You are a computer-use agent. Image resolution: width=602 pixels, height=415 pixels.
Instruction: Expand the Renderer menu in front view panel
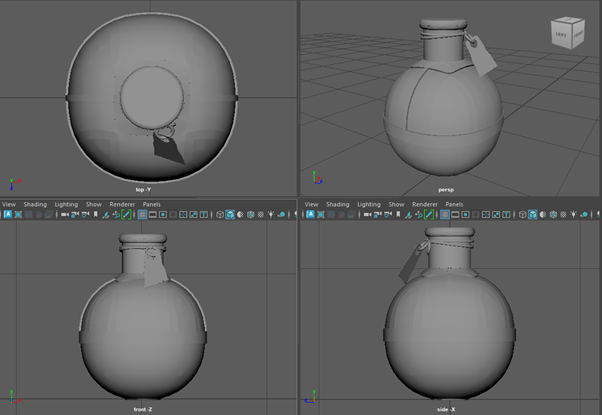click(121, 204)
